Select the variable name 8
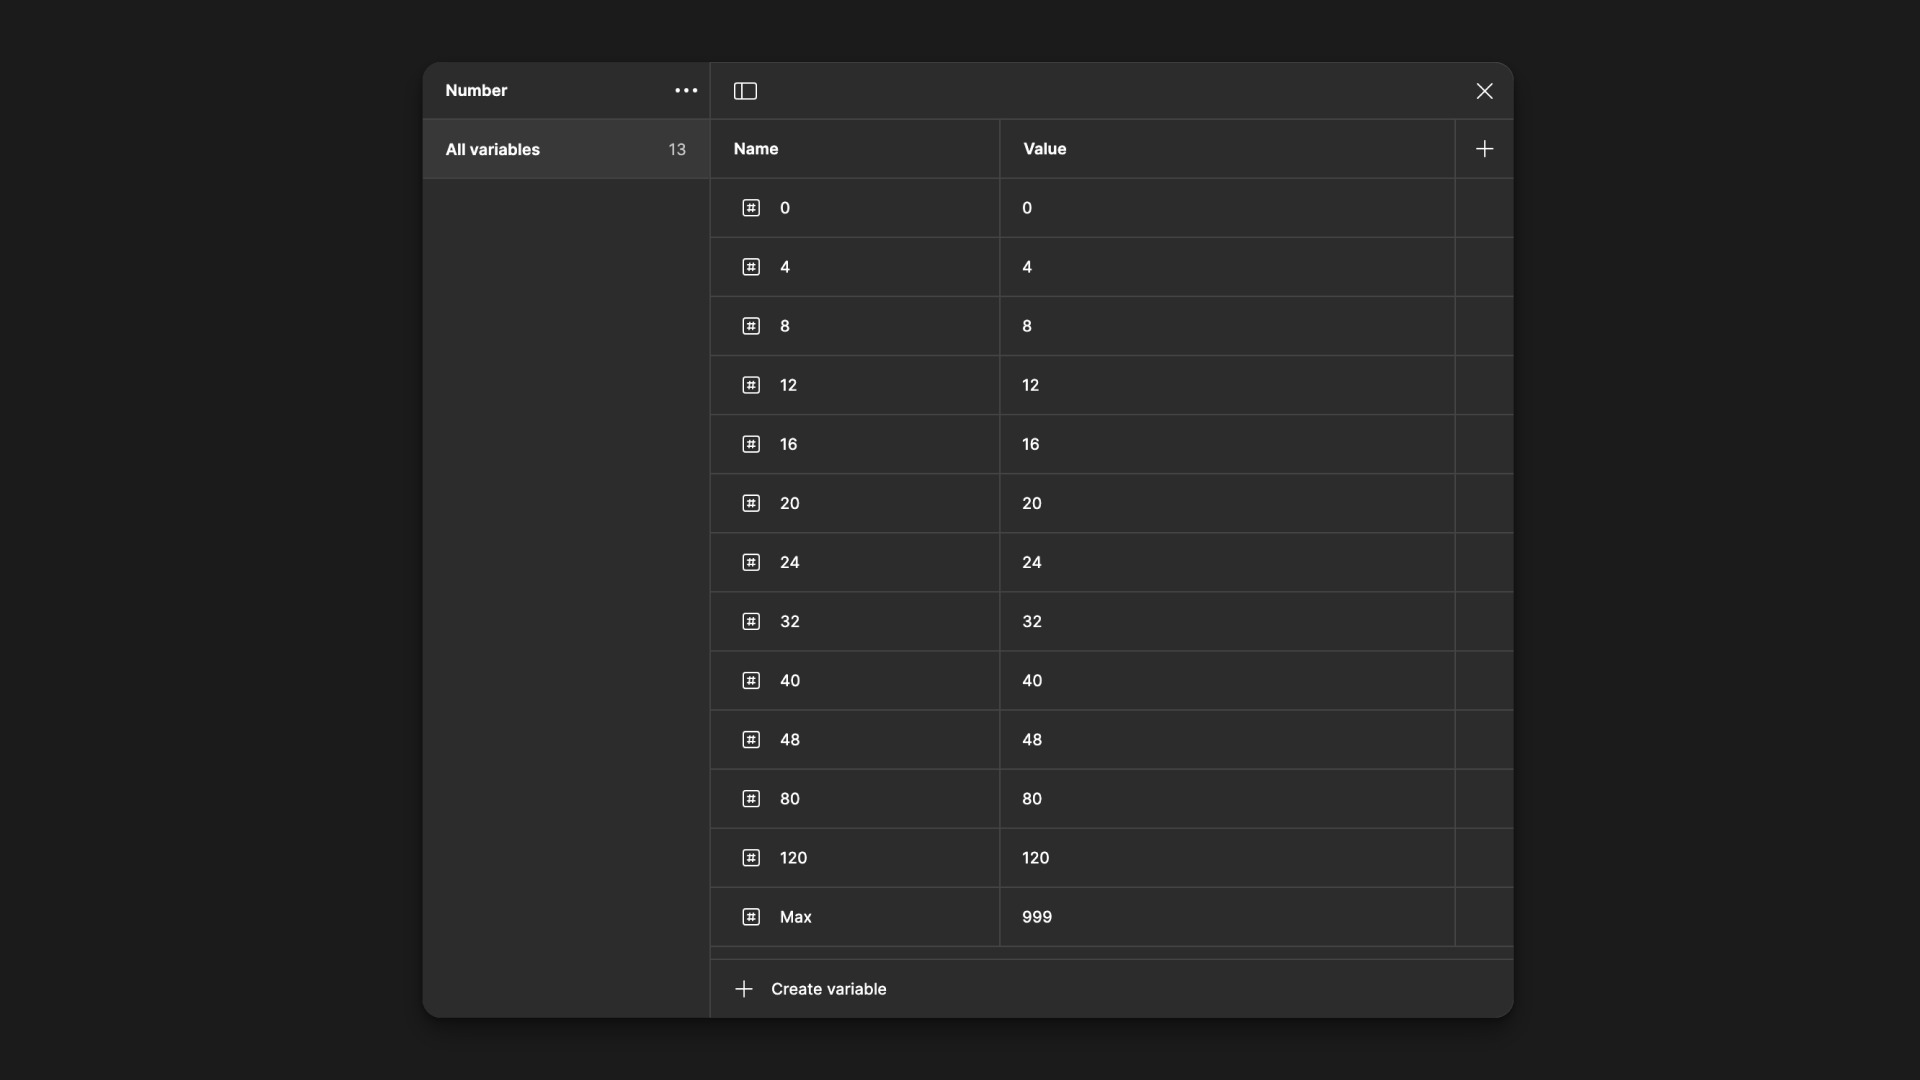Image resolution: width=1920 pixels, height=1080 pixels. point(785,326)
